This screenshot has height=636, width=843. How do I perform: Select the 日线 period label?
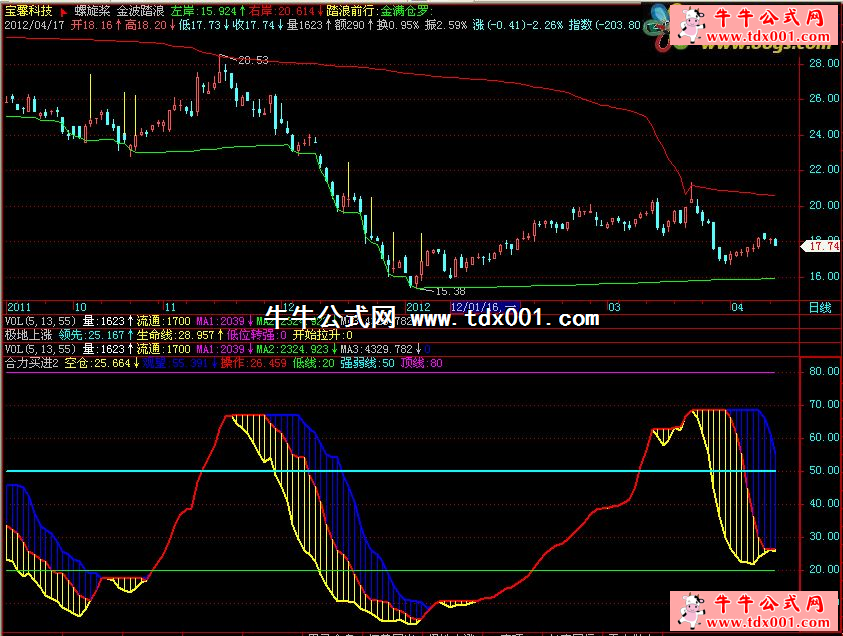point(818,306)
